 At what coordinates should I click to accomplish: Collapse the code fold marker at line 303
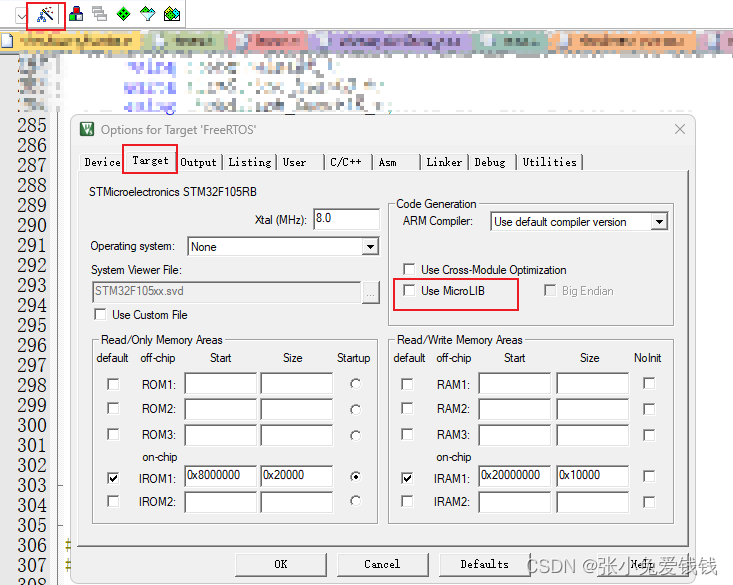[x=60, y=486]
